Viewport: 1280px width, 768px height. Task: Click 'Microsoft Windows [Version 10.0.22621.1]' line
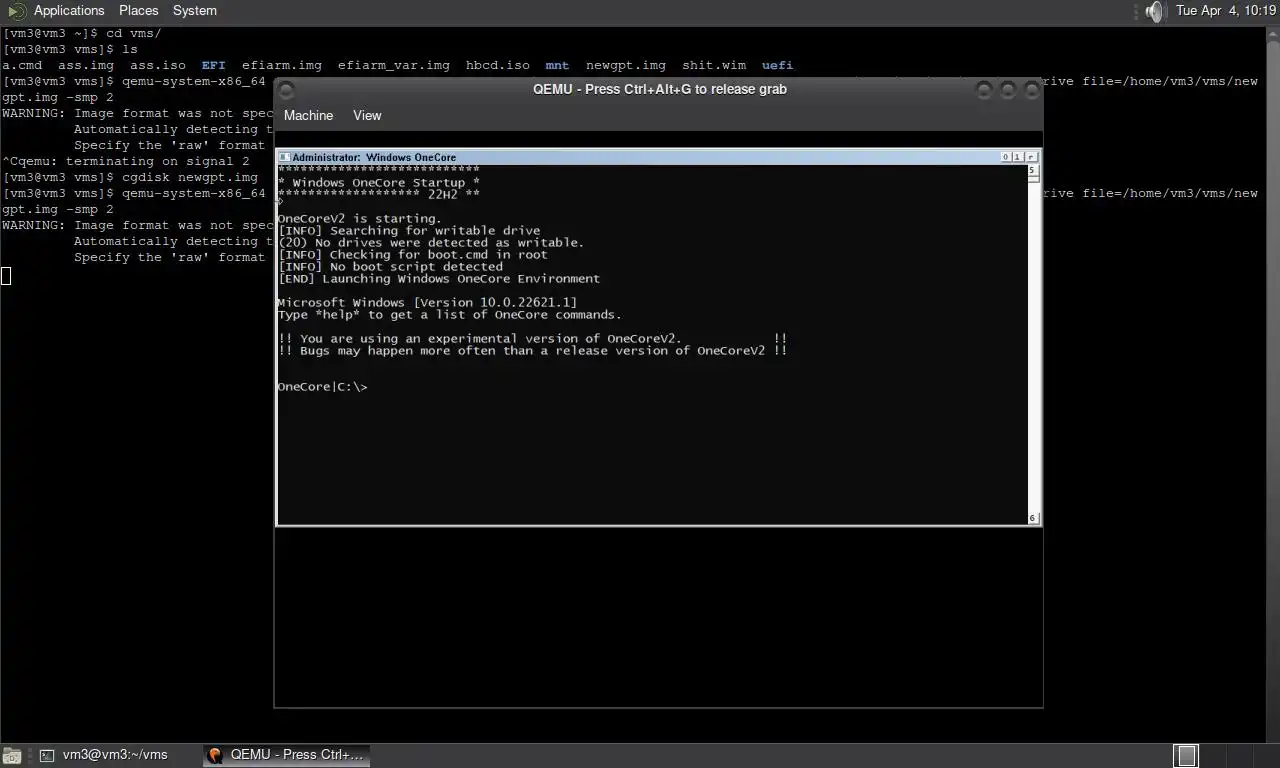[427, 303]
